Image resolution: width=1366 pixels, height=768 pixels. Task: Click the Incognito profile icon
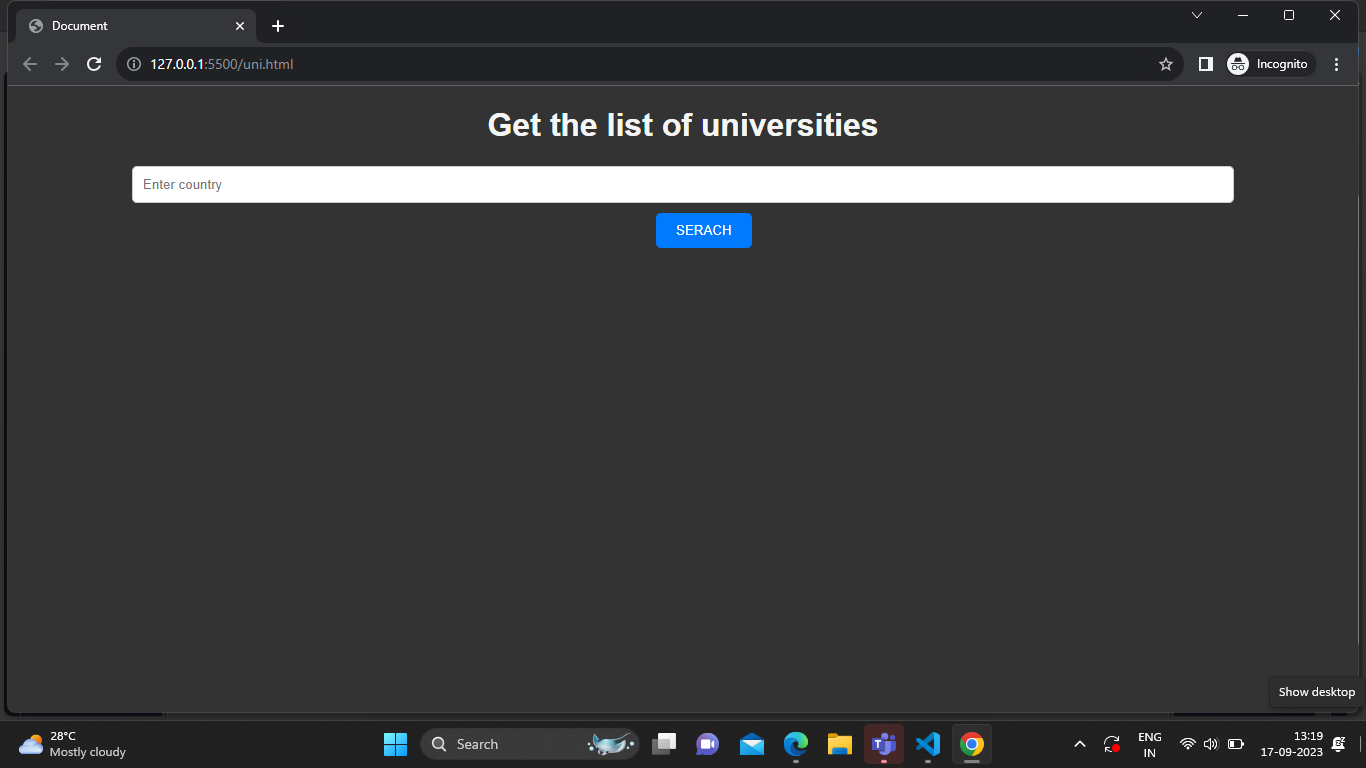click(x=1237, y=63)
